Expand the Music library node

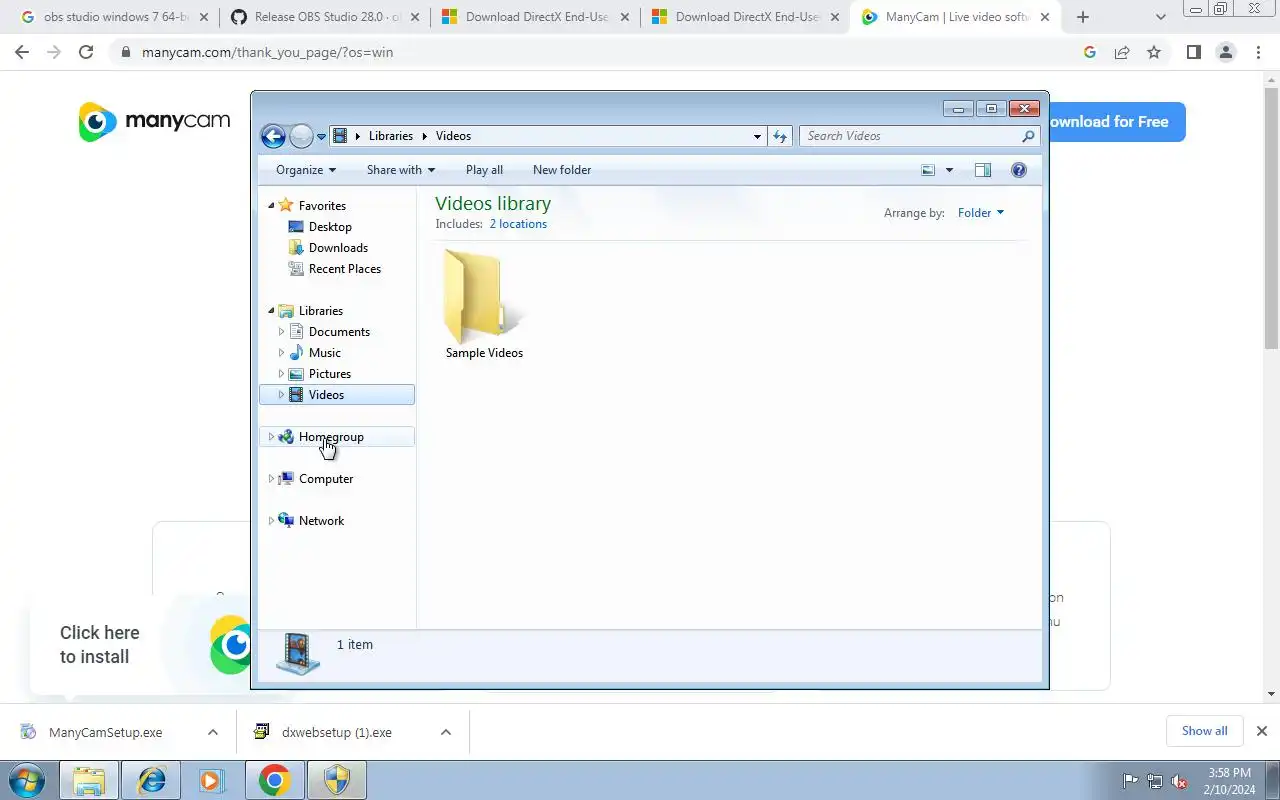pyautogui.click(x=281, y=352)
